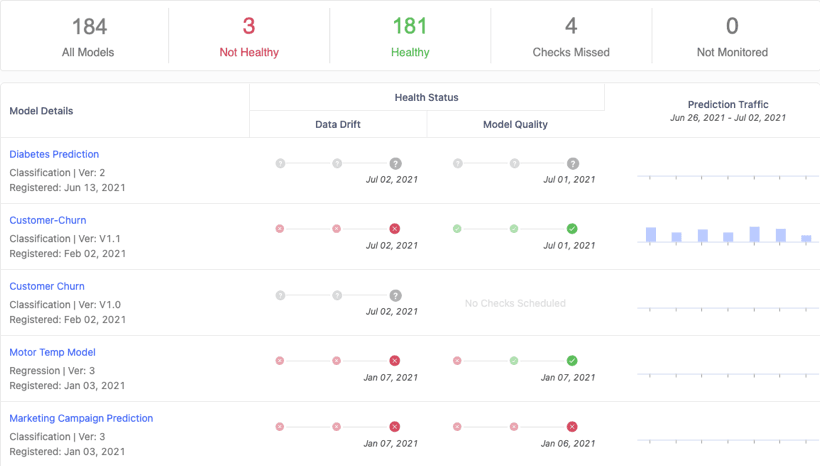Screen dimensions: 820x466
Task: Click Customer Churn V1.0 latest data drift unknown icon
Action: pyautogui.click(x=395, y=295)
